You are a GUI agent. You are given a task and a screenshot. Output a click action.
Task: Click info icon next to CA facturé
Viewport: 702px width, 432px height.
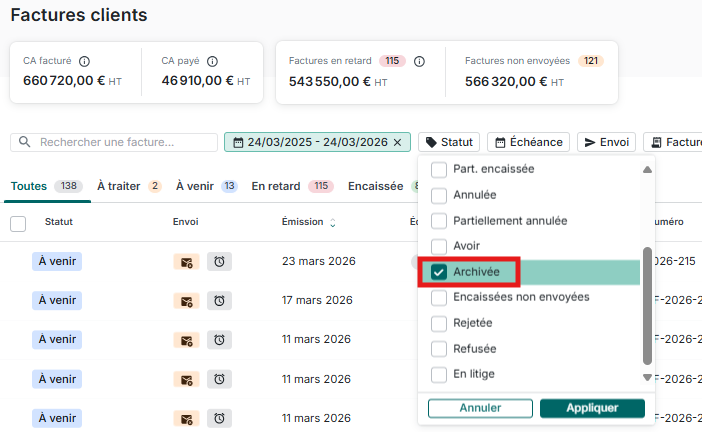point(84,61)
